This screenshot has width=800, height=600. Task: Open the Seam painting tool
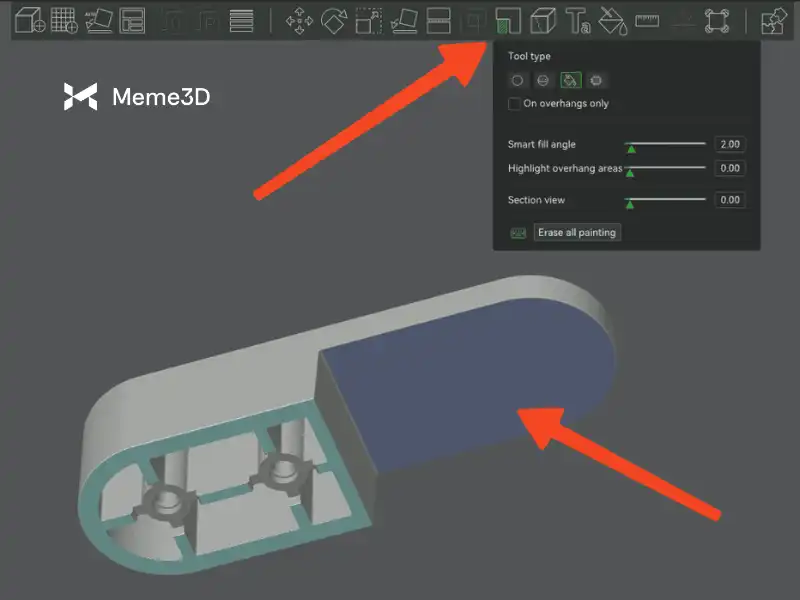(543, 20)
